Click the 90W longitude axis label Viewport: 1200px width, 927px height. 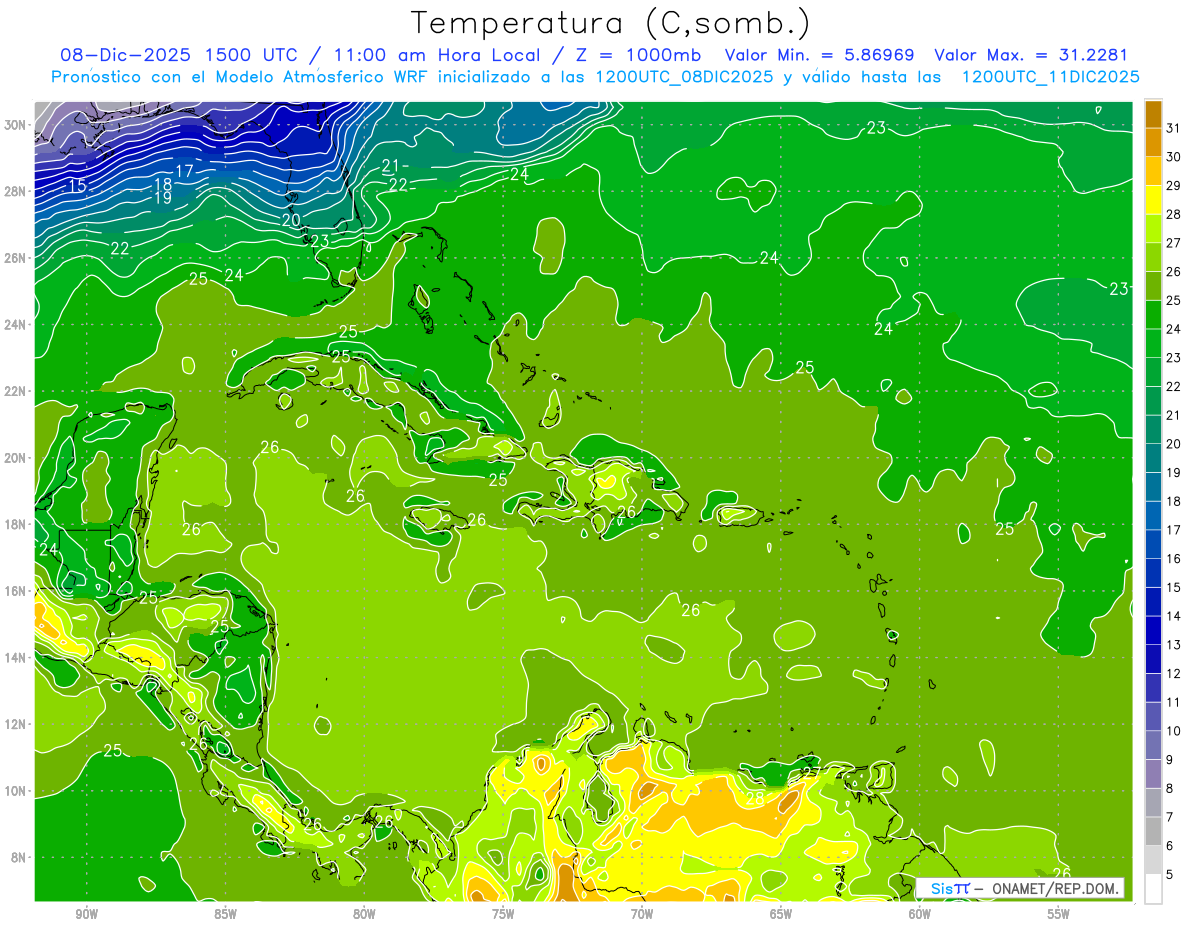point(86,914)
